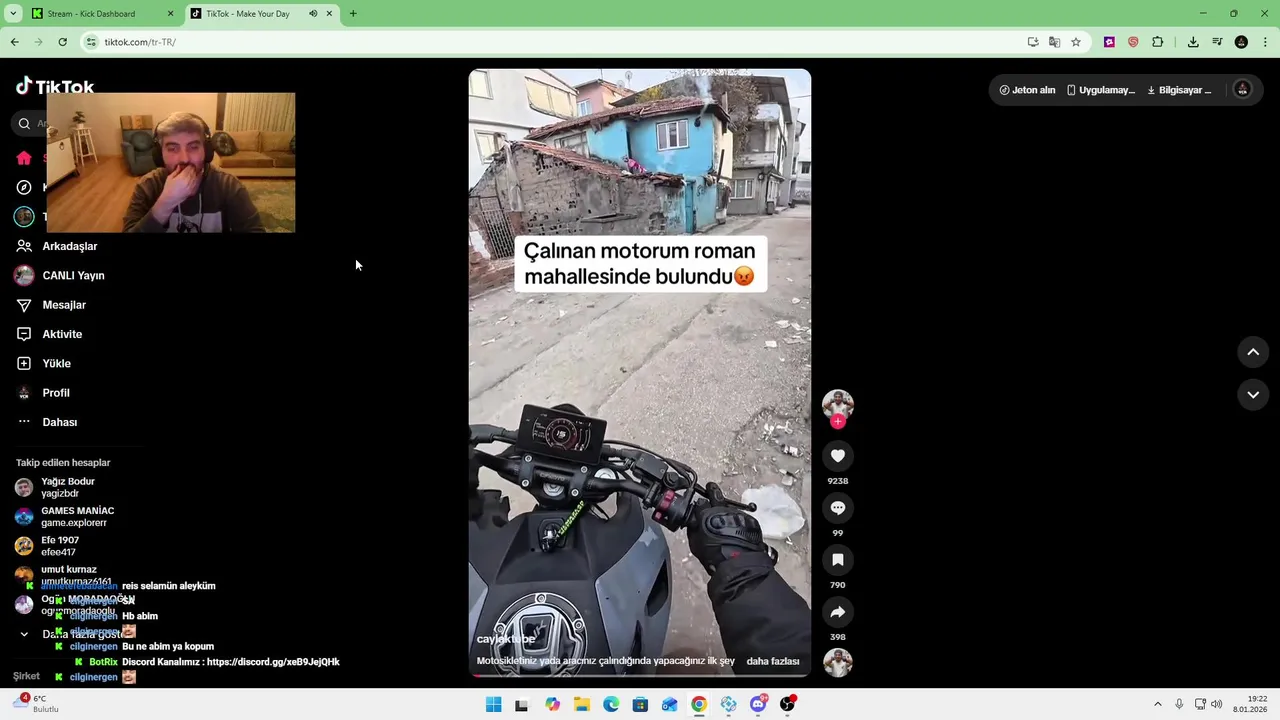Open the Explore compass icon in sidebar
This screenshot has width=1280, height=720.
[24, 187]
